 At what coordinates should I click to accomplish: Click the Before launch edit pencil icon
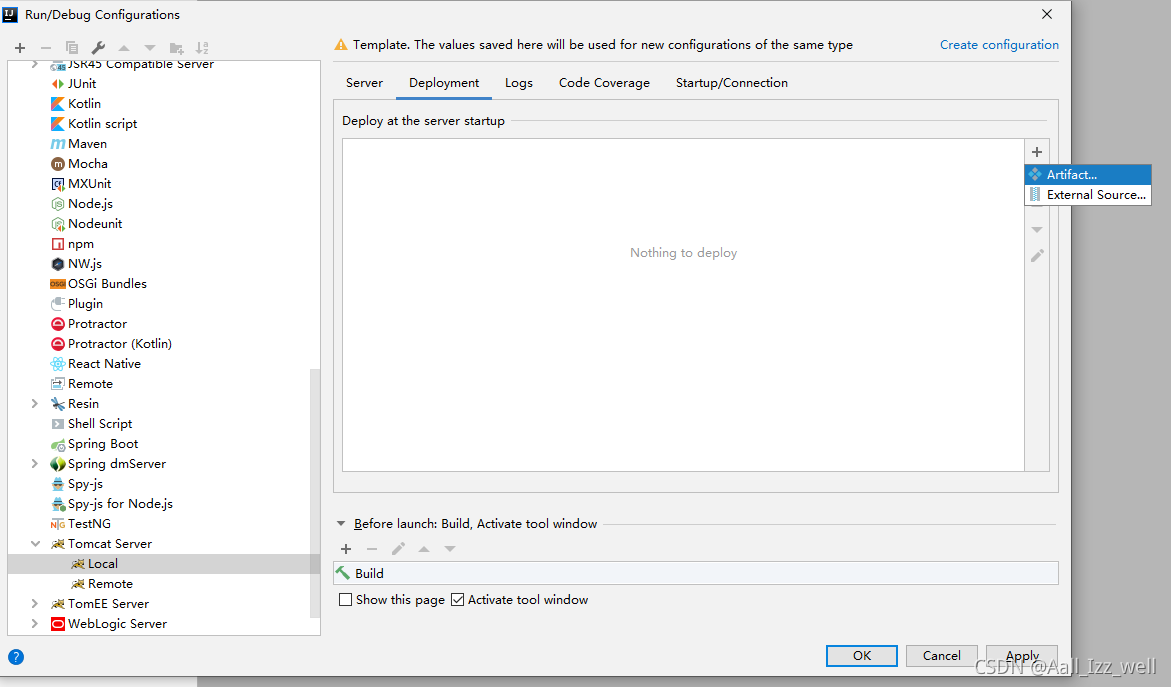coord(398,549)
